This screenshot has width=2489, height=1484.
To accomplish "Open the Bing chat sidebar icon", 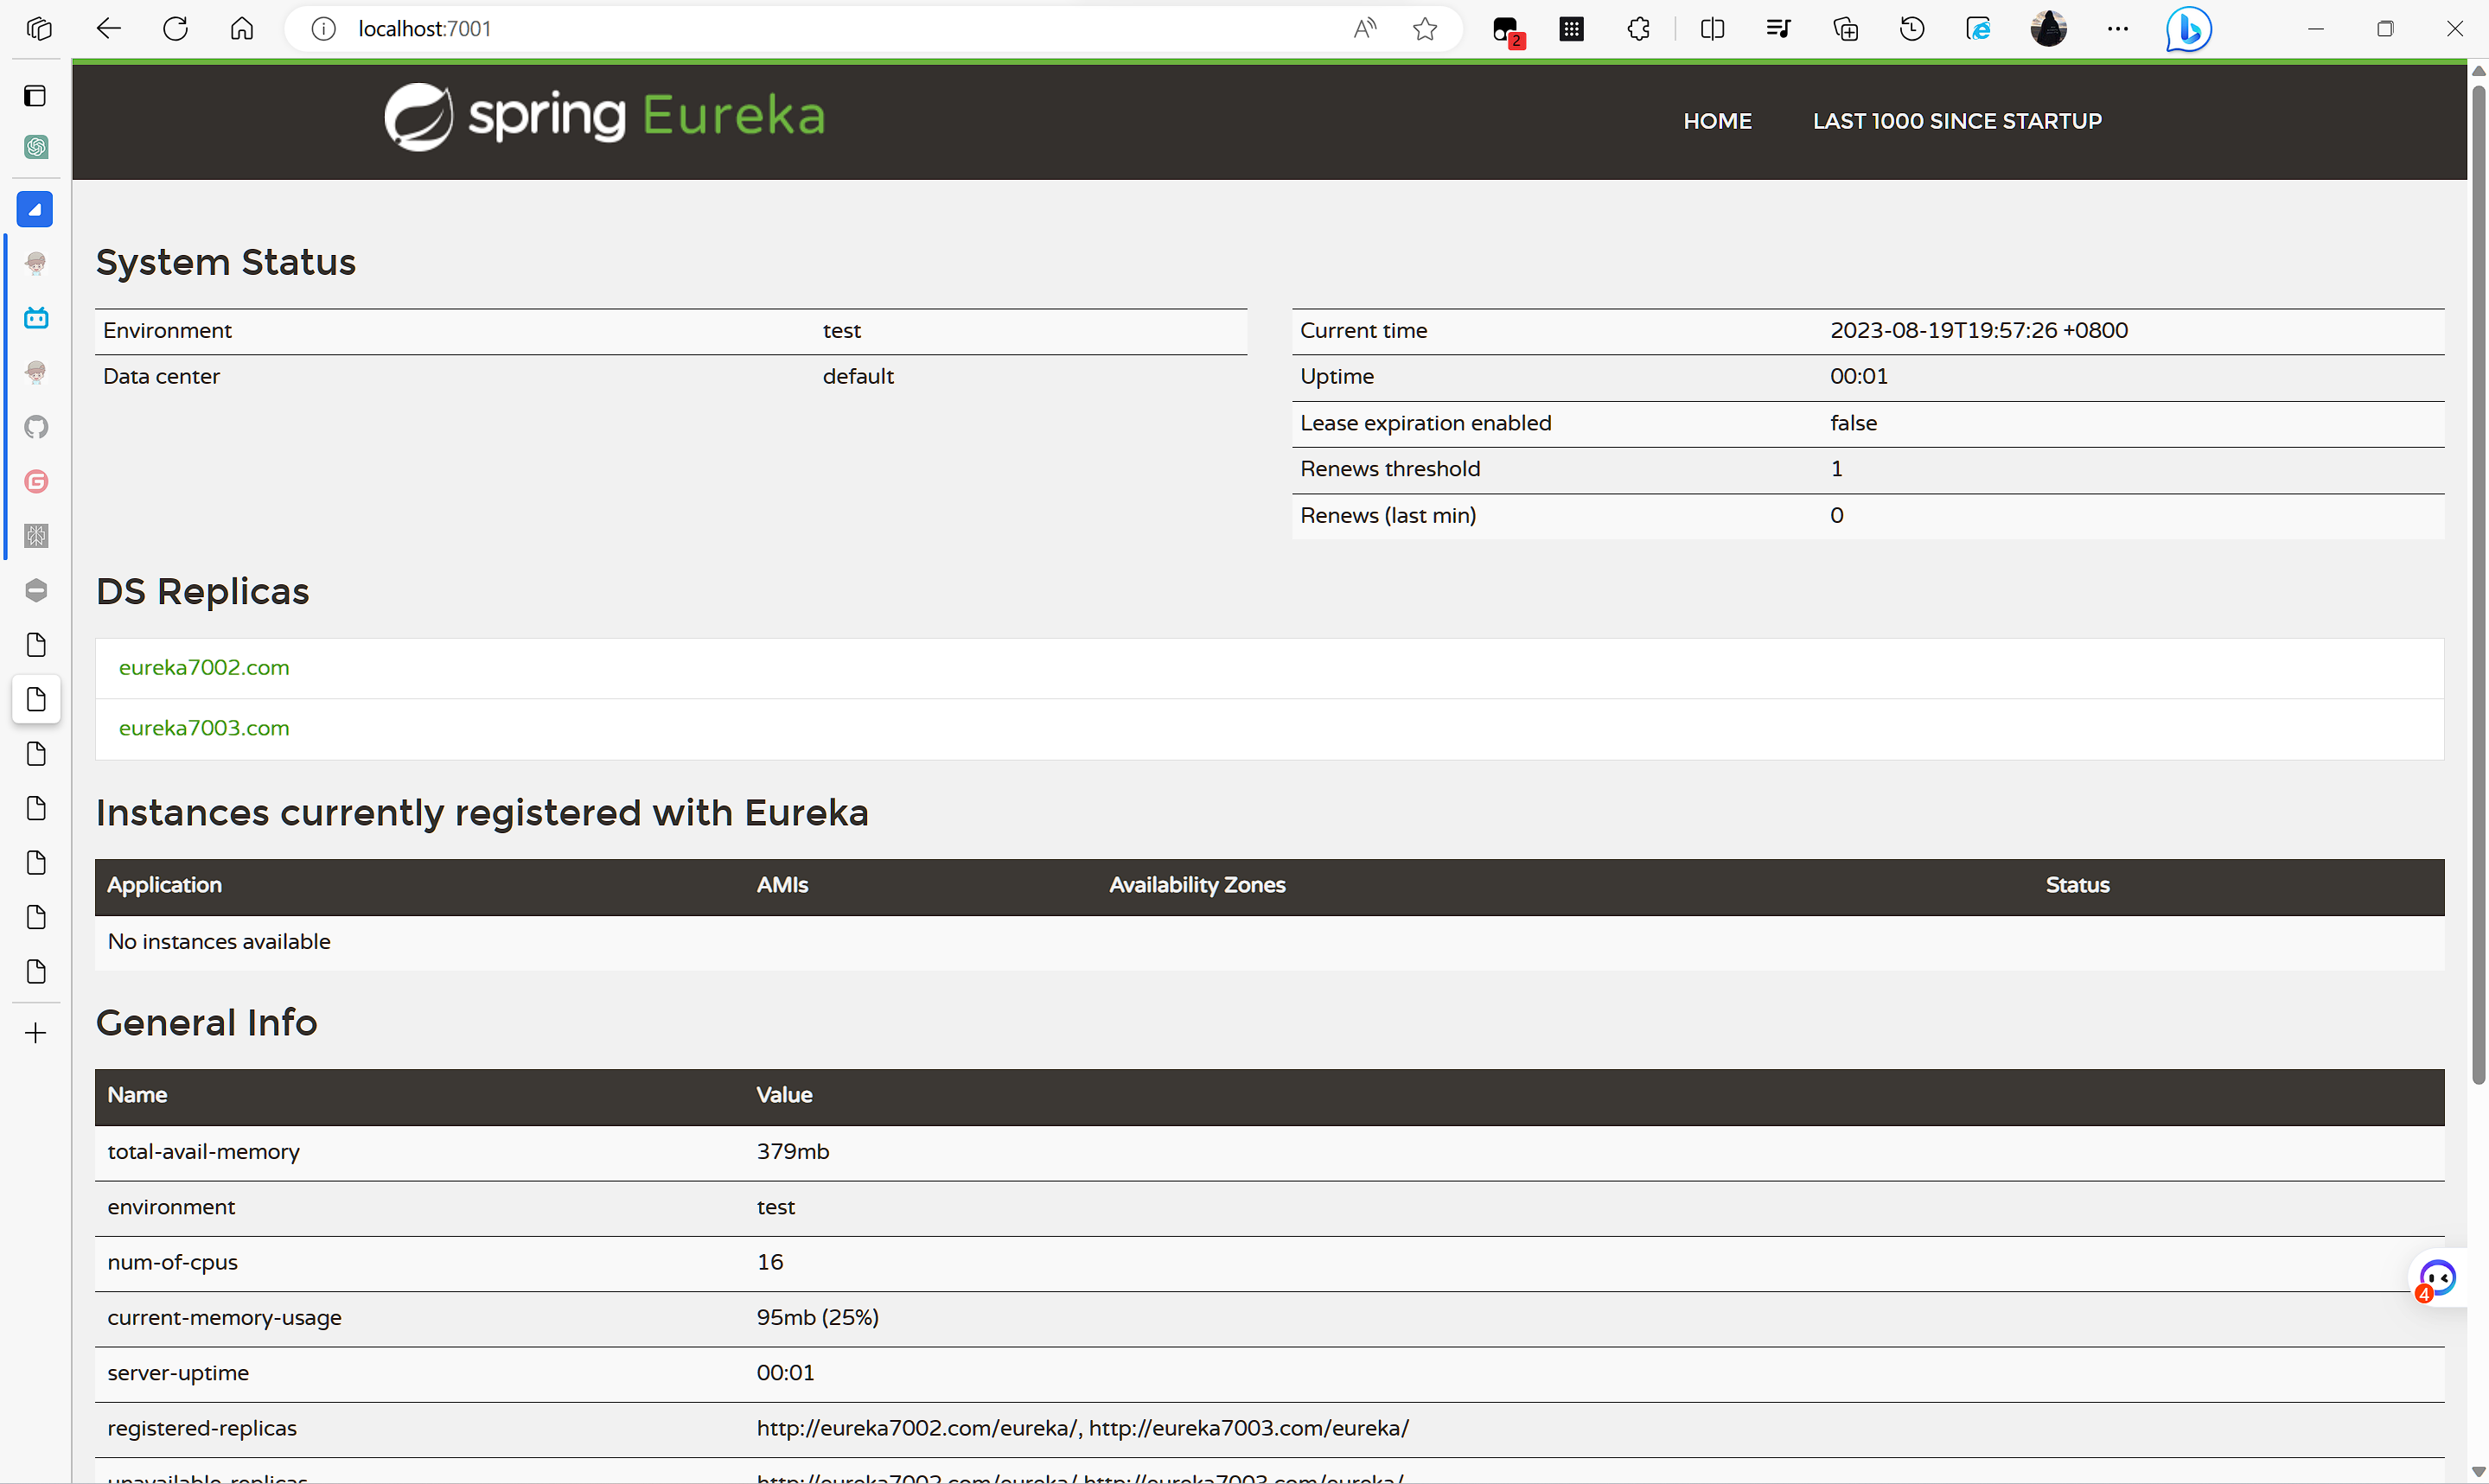I will coord(2187,29).
